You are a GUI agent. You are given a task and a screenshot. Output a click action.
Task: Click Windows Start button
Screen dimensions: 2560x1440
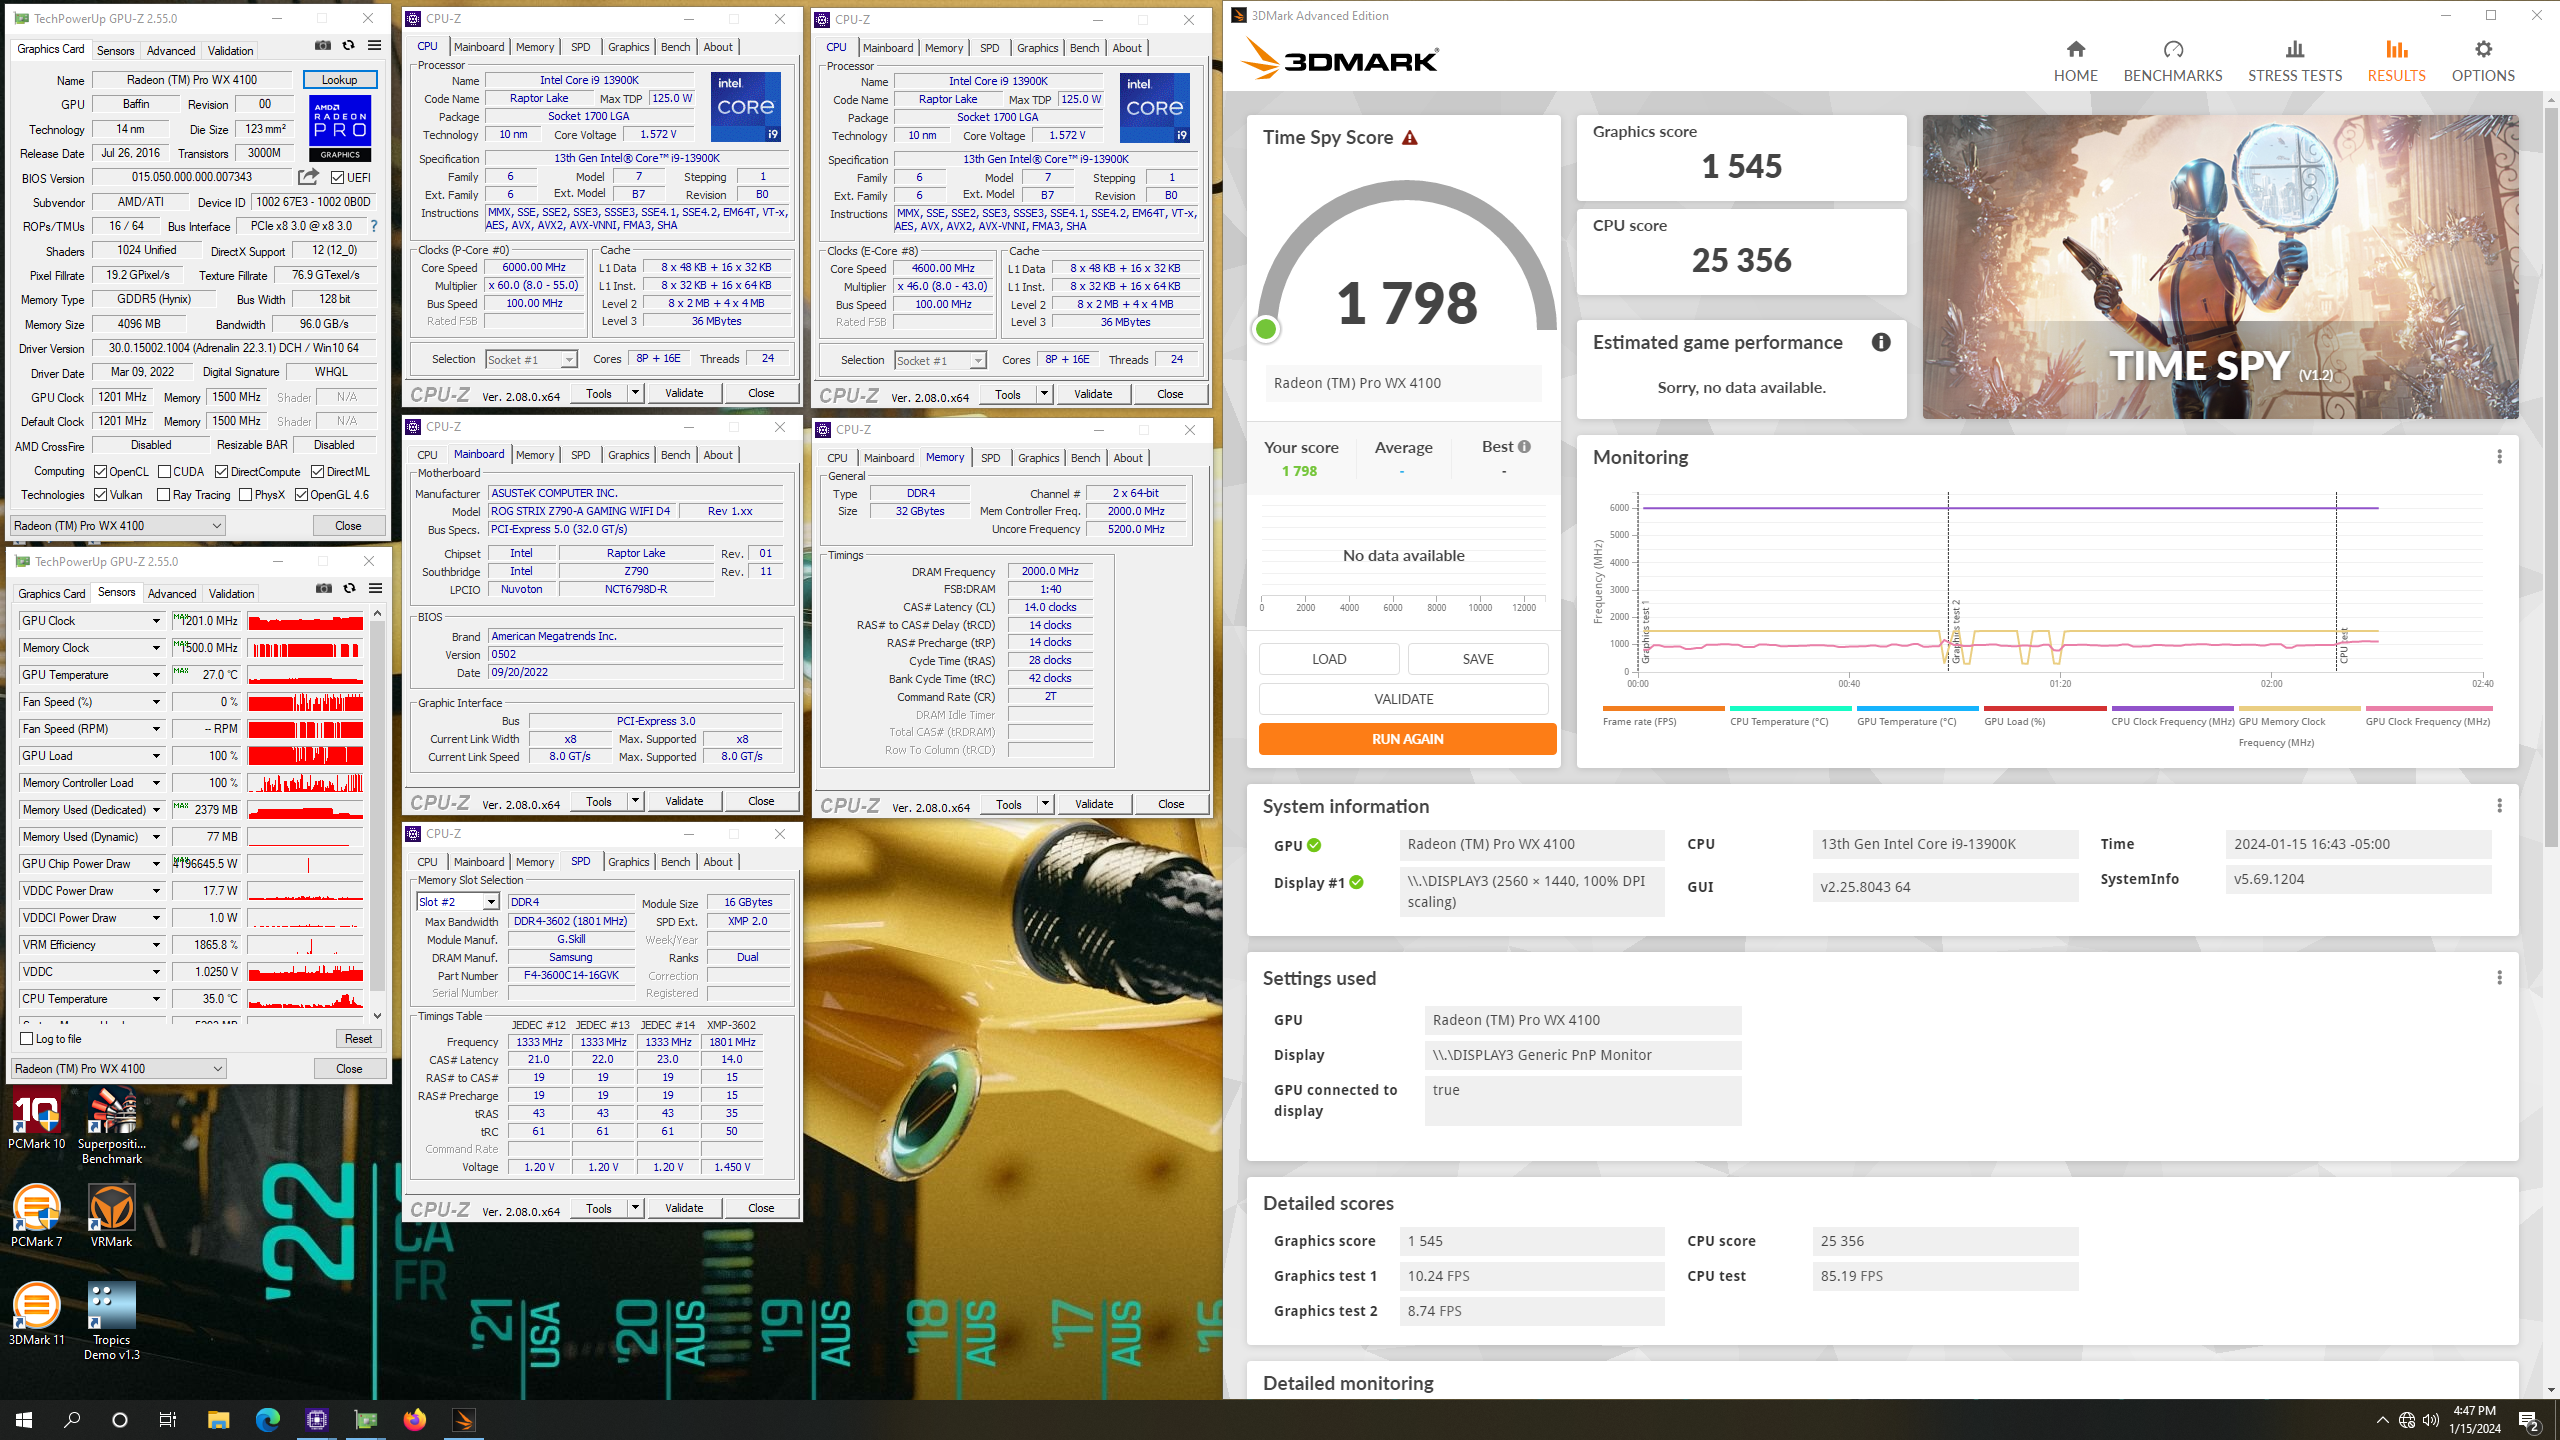(24, 1420)
